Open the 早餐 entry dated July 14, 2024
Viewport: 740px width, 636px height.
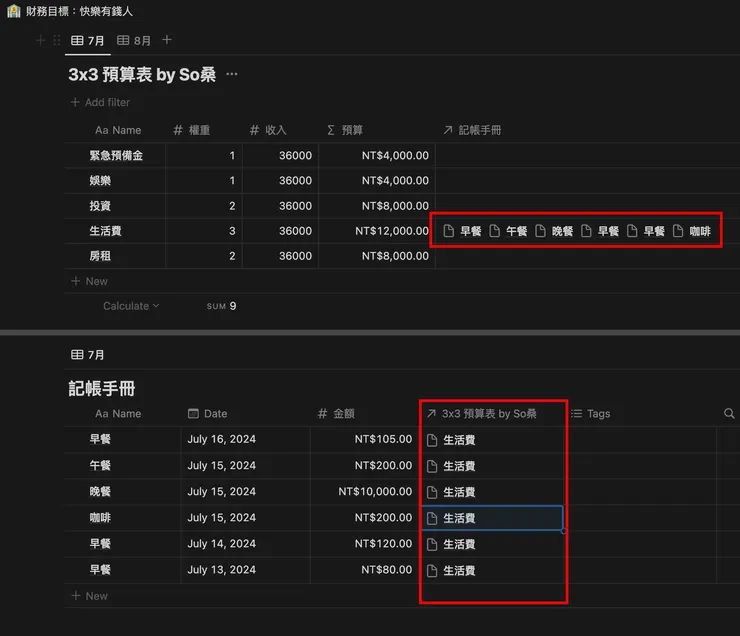coord(100,544)
